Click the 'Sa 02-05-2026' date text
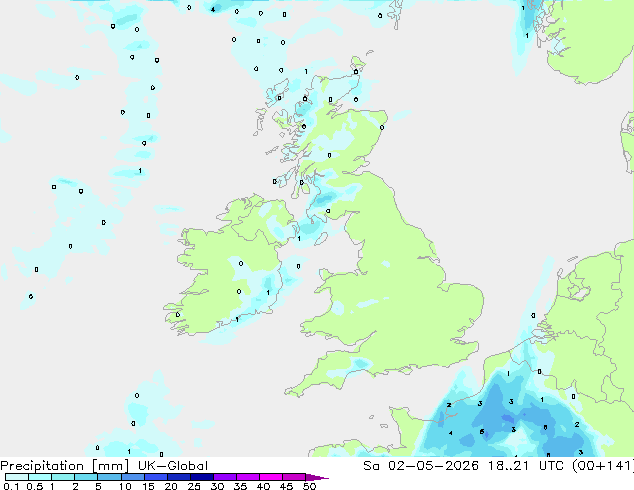634x490 pixels. [421, 466]
